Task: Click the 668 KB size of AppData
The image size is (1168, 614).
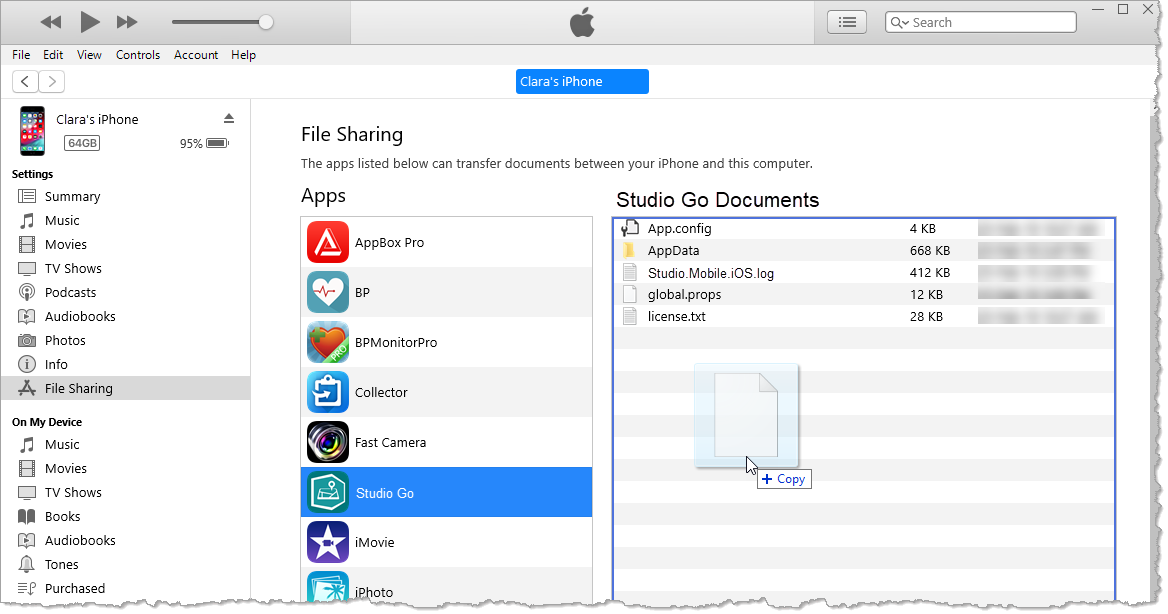Action: [930, 251]
